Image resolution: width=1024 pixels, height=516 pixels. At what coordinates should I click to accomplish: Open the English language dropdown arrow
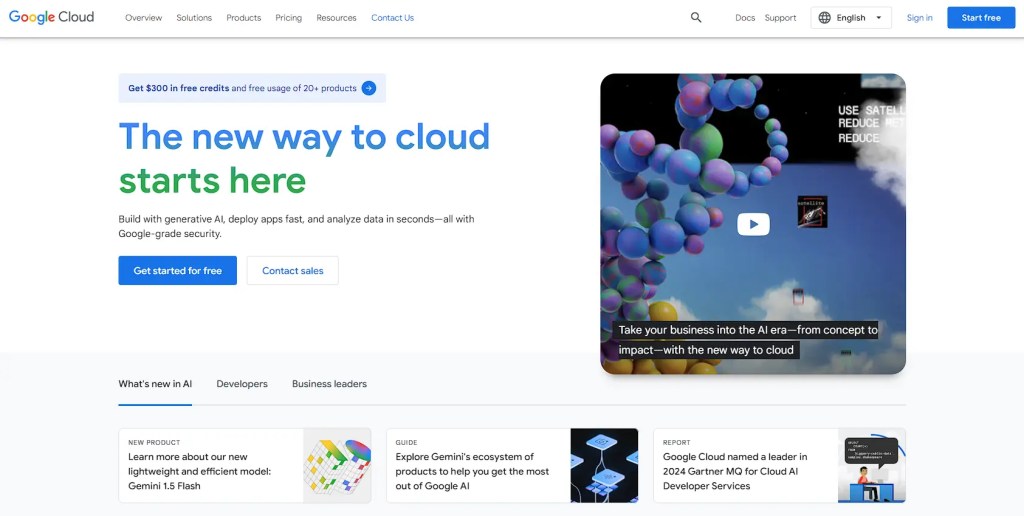[878, 18]
